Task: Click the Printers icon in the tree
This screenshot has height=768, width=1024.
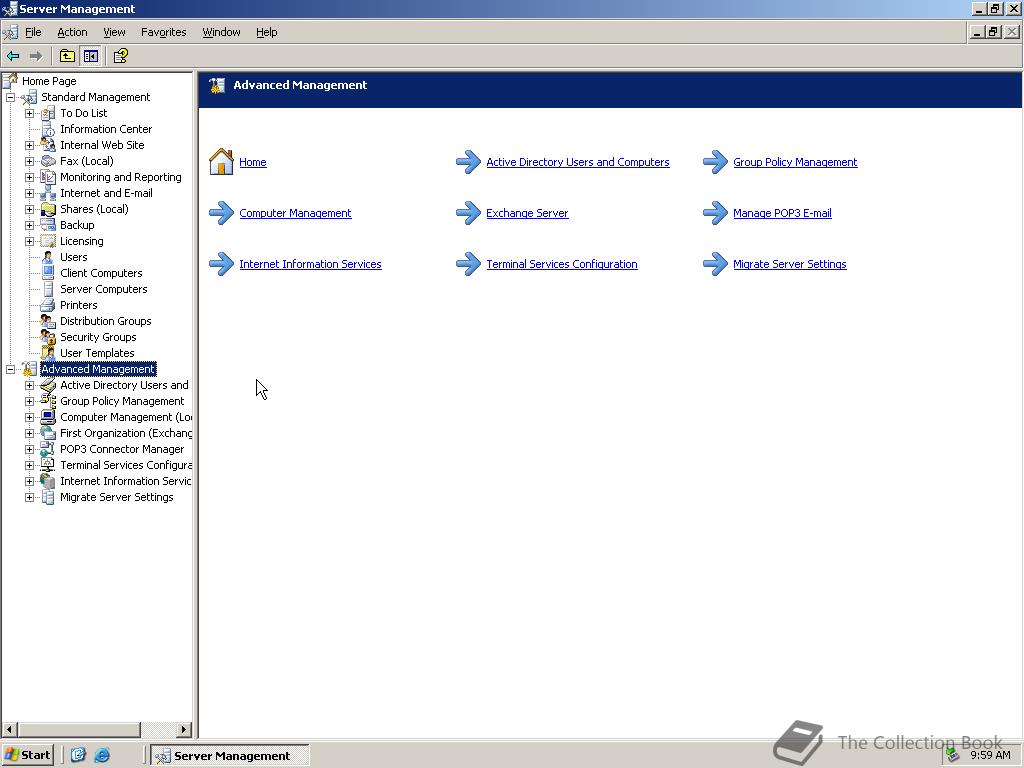Action: pyautogui.click(x=48, y=305)
